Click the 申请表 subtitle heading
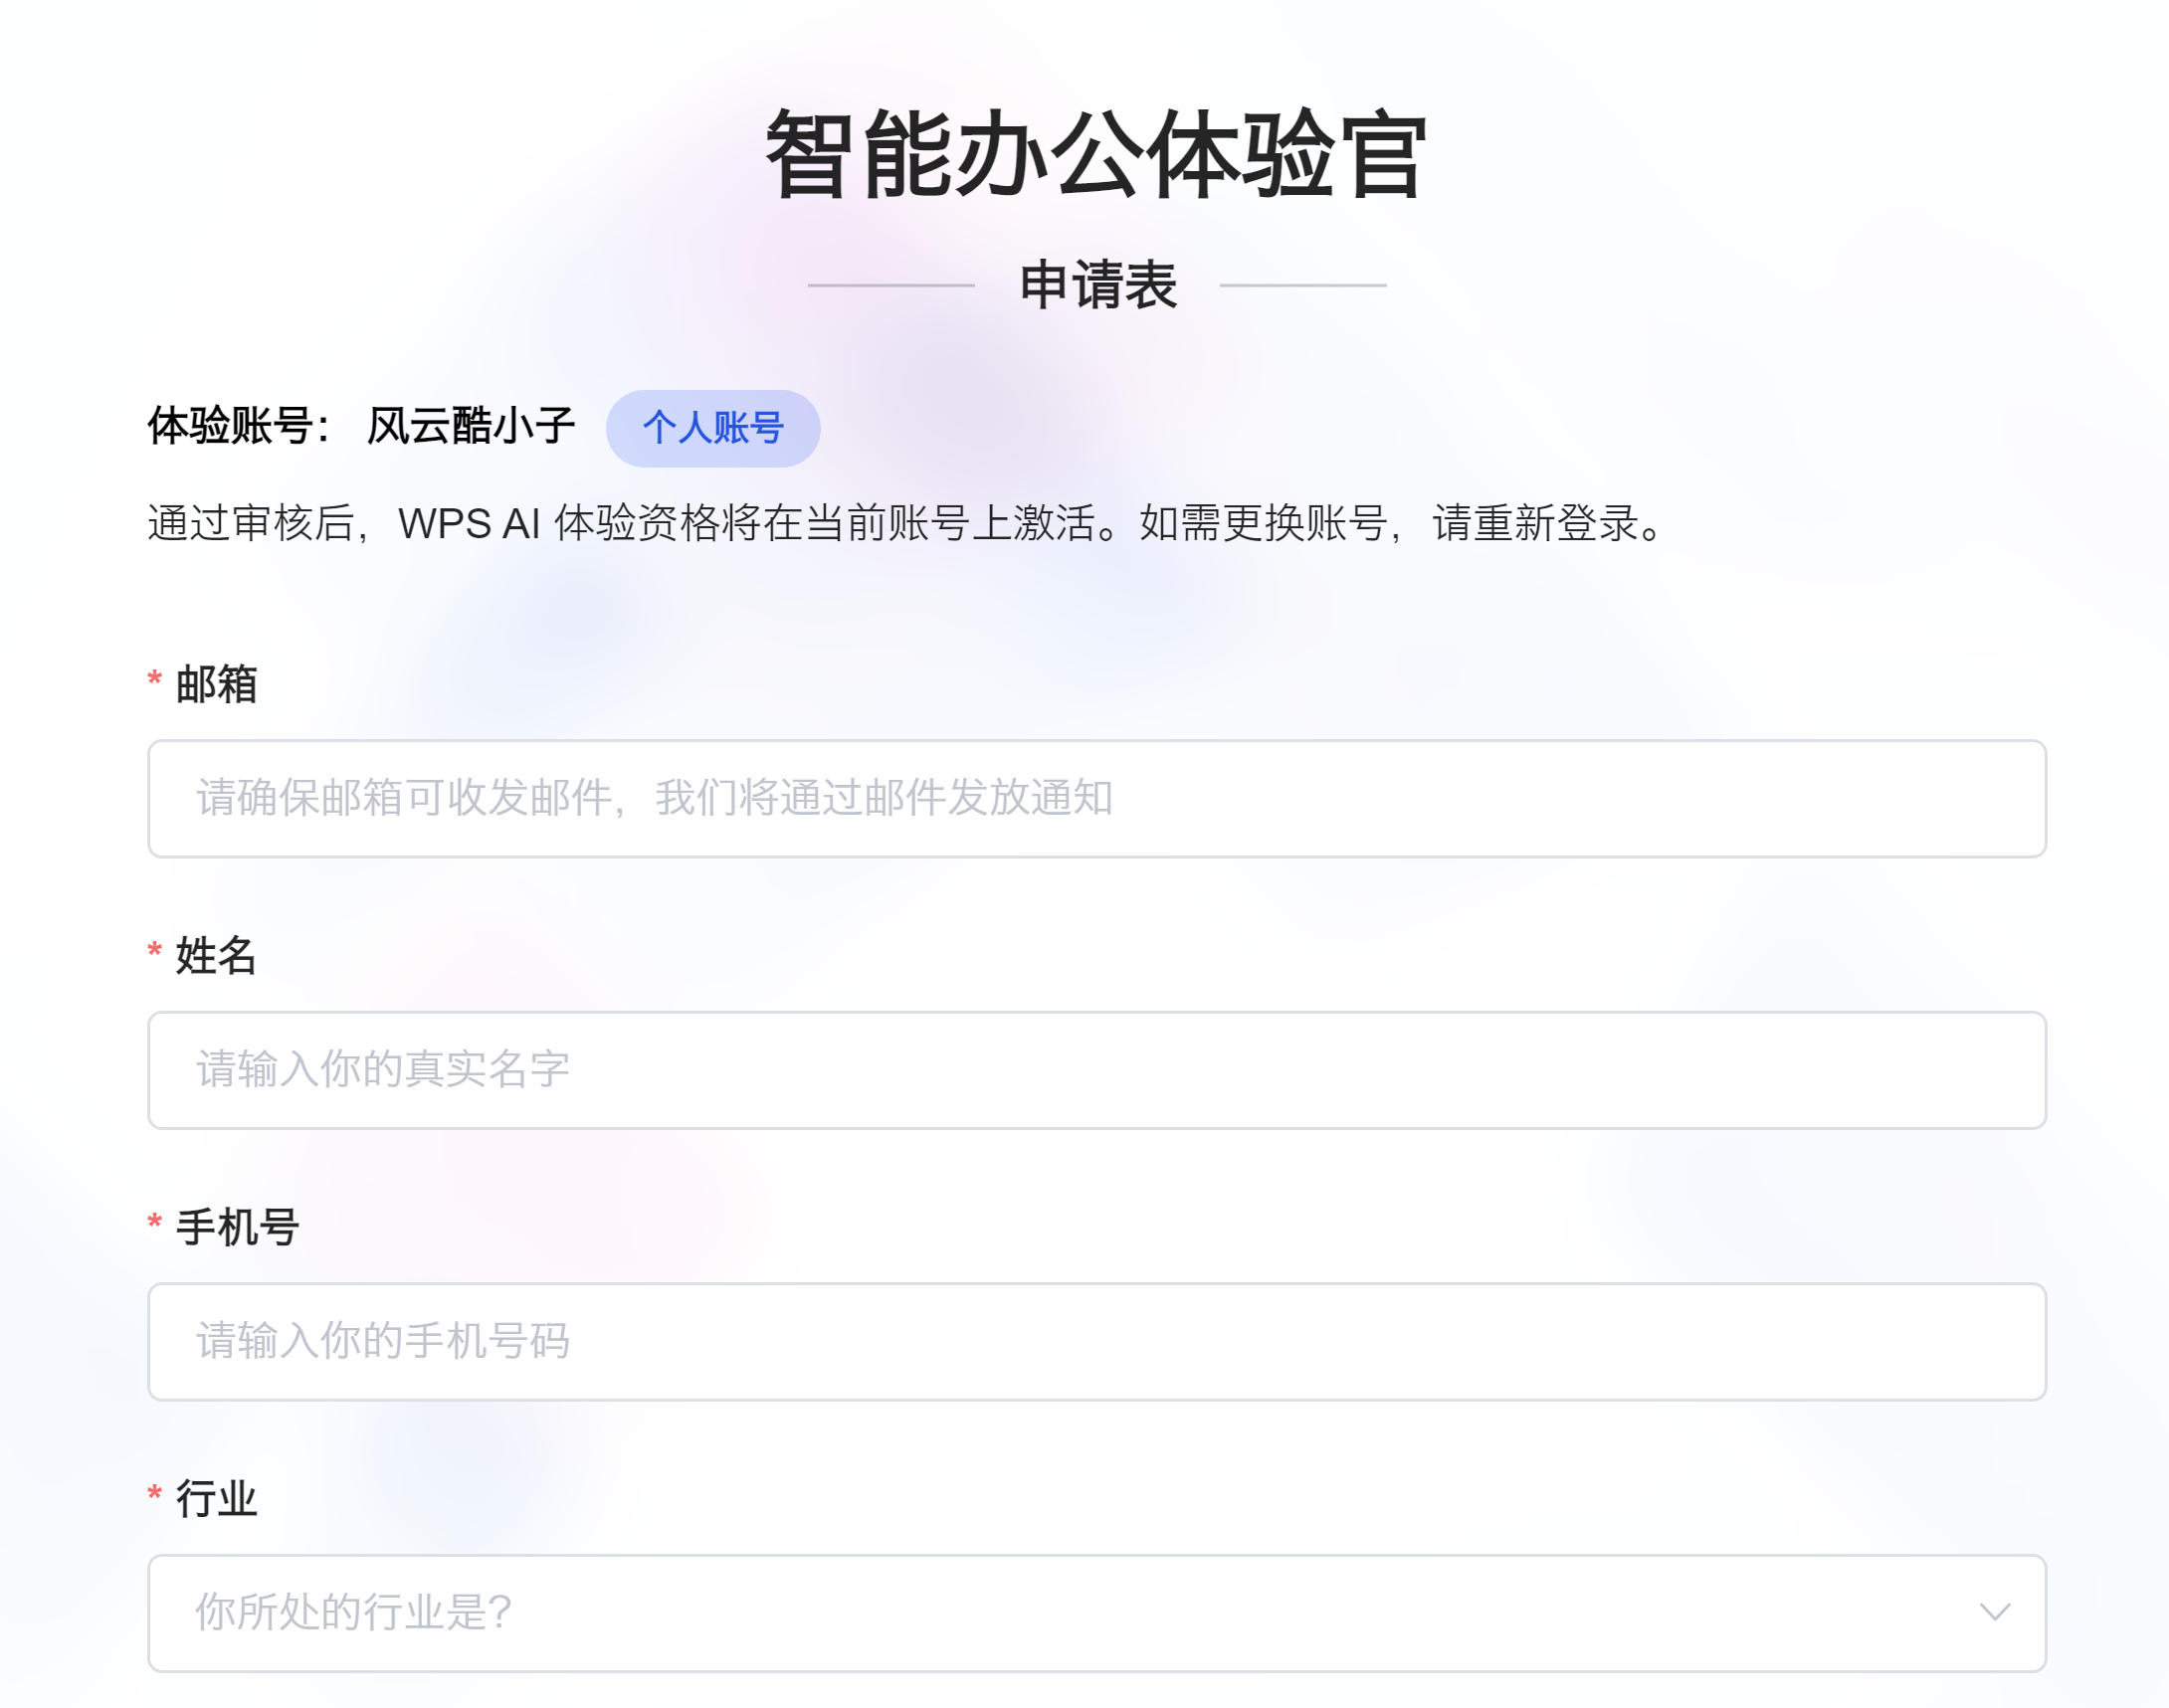Viewport: 2169px width, 1708px height. [1098, 285]
